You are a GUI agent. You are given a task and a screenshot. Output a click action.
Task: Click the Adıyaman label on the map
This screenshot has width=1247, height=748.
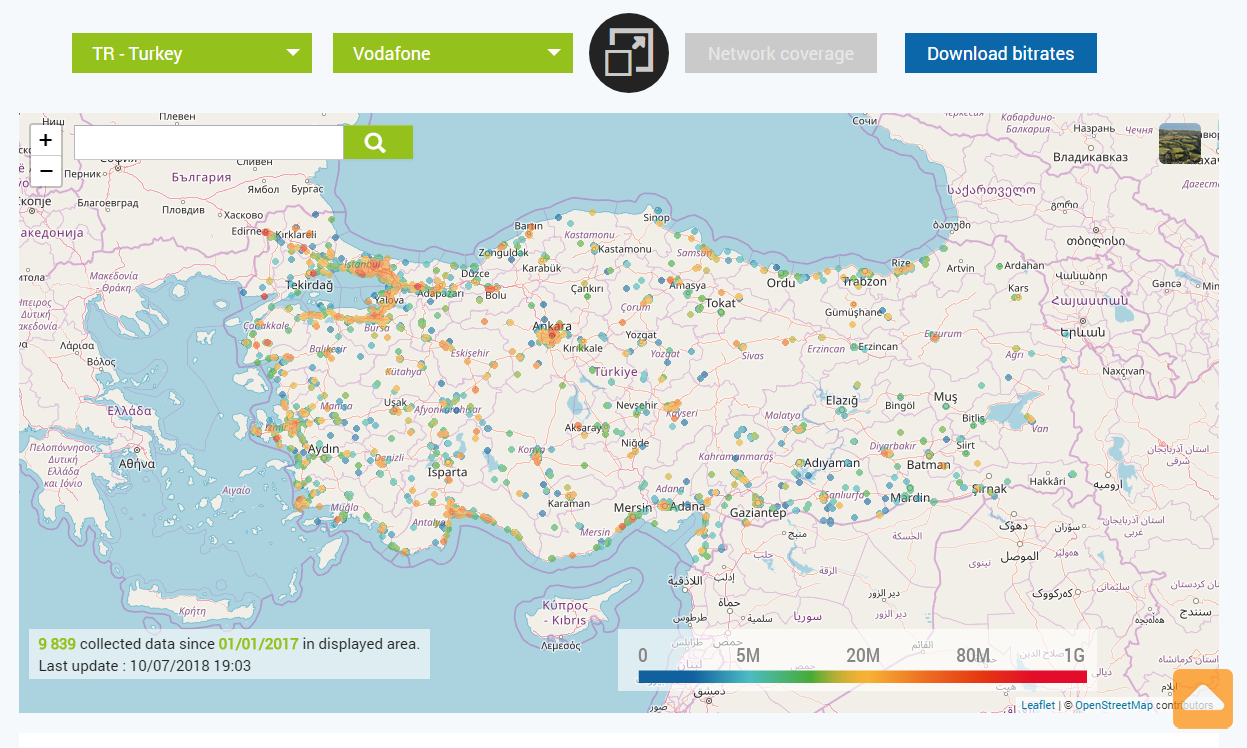tap(832, 463)
